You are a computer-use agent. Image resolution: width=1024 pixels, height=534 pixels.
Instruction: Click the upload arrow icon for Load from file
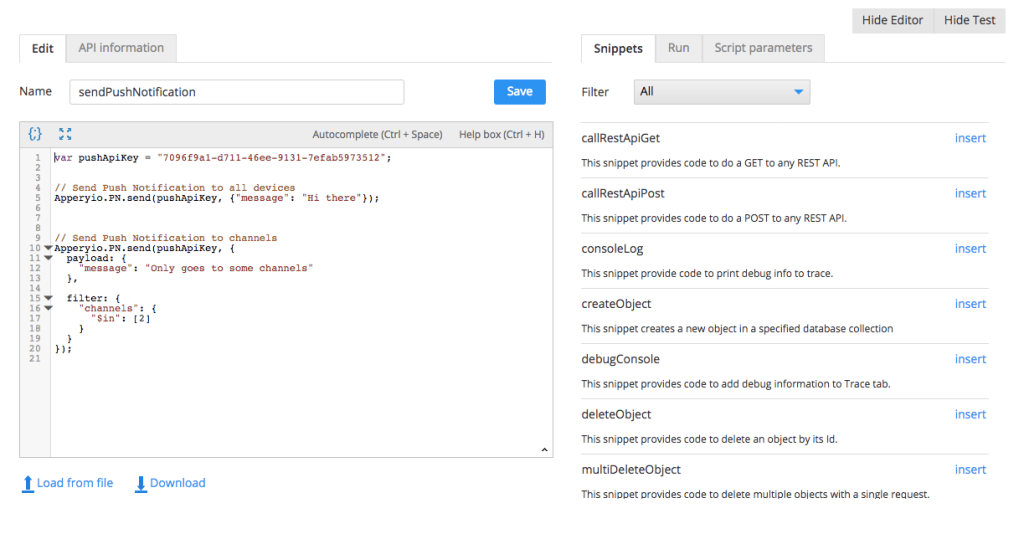tap(27, 484)
